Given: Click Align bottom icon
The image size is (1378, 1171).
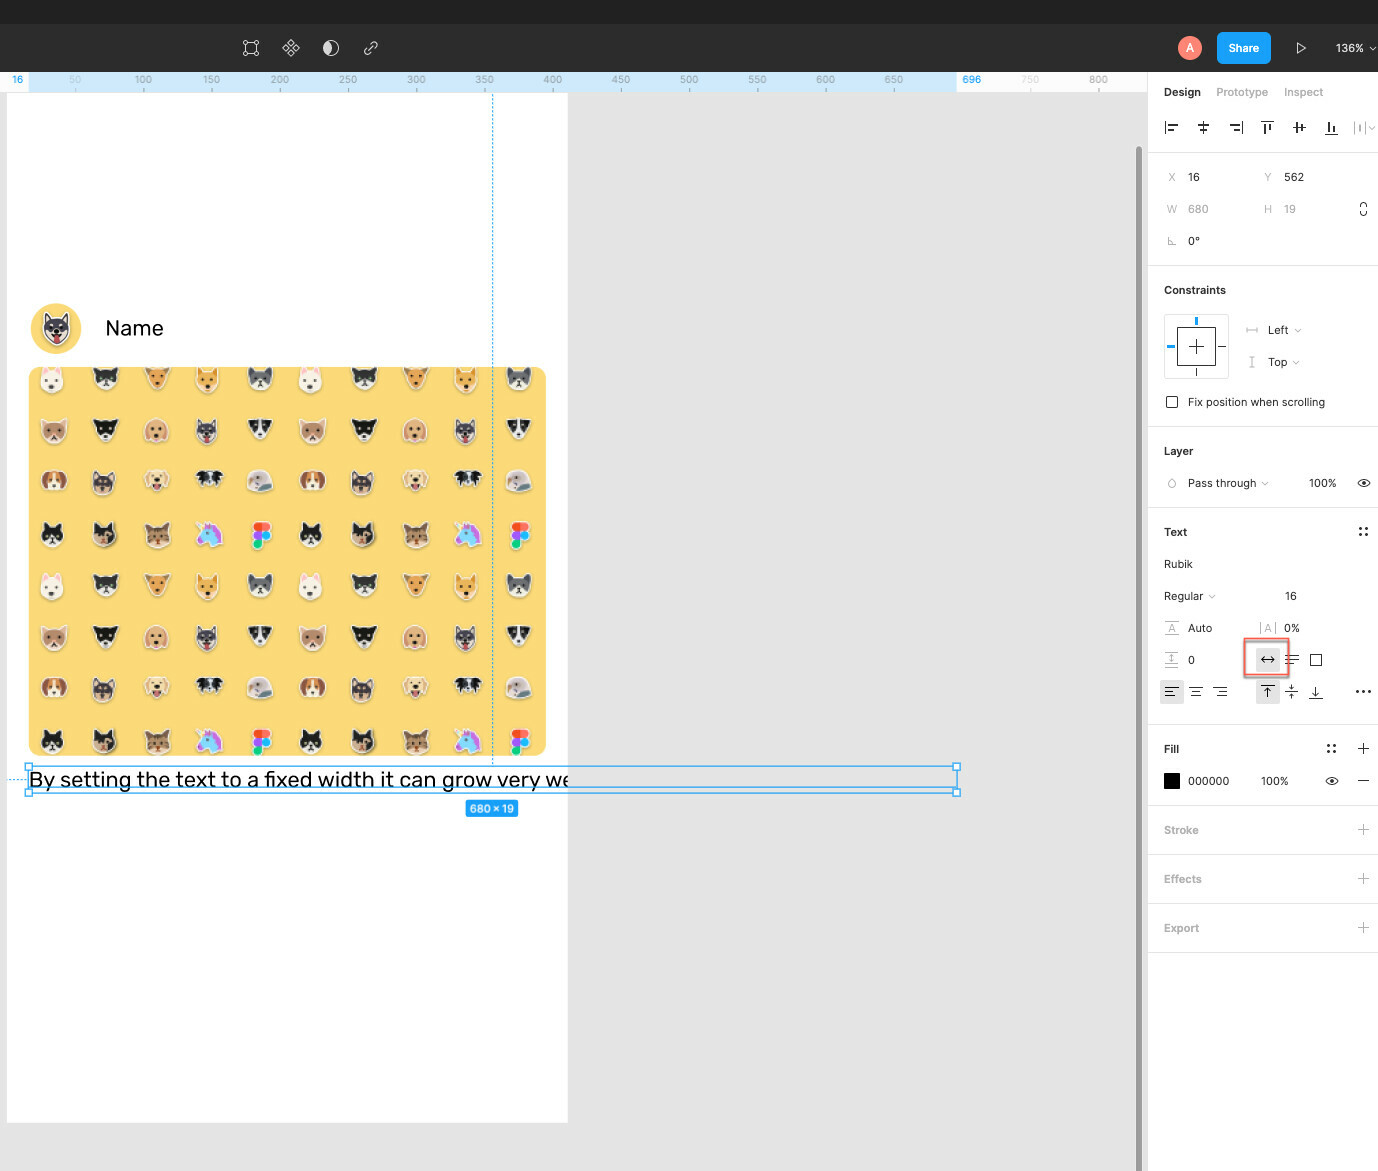Looking at the screenshot, I should 1331,127.
